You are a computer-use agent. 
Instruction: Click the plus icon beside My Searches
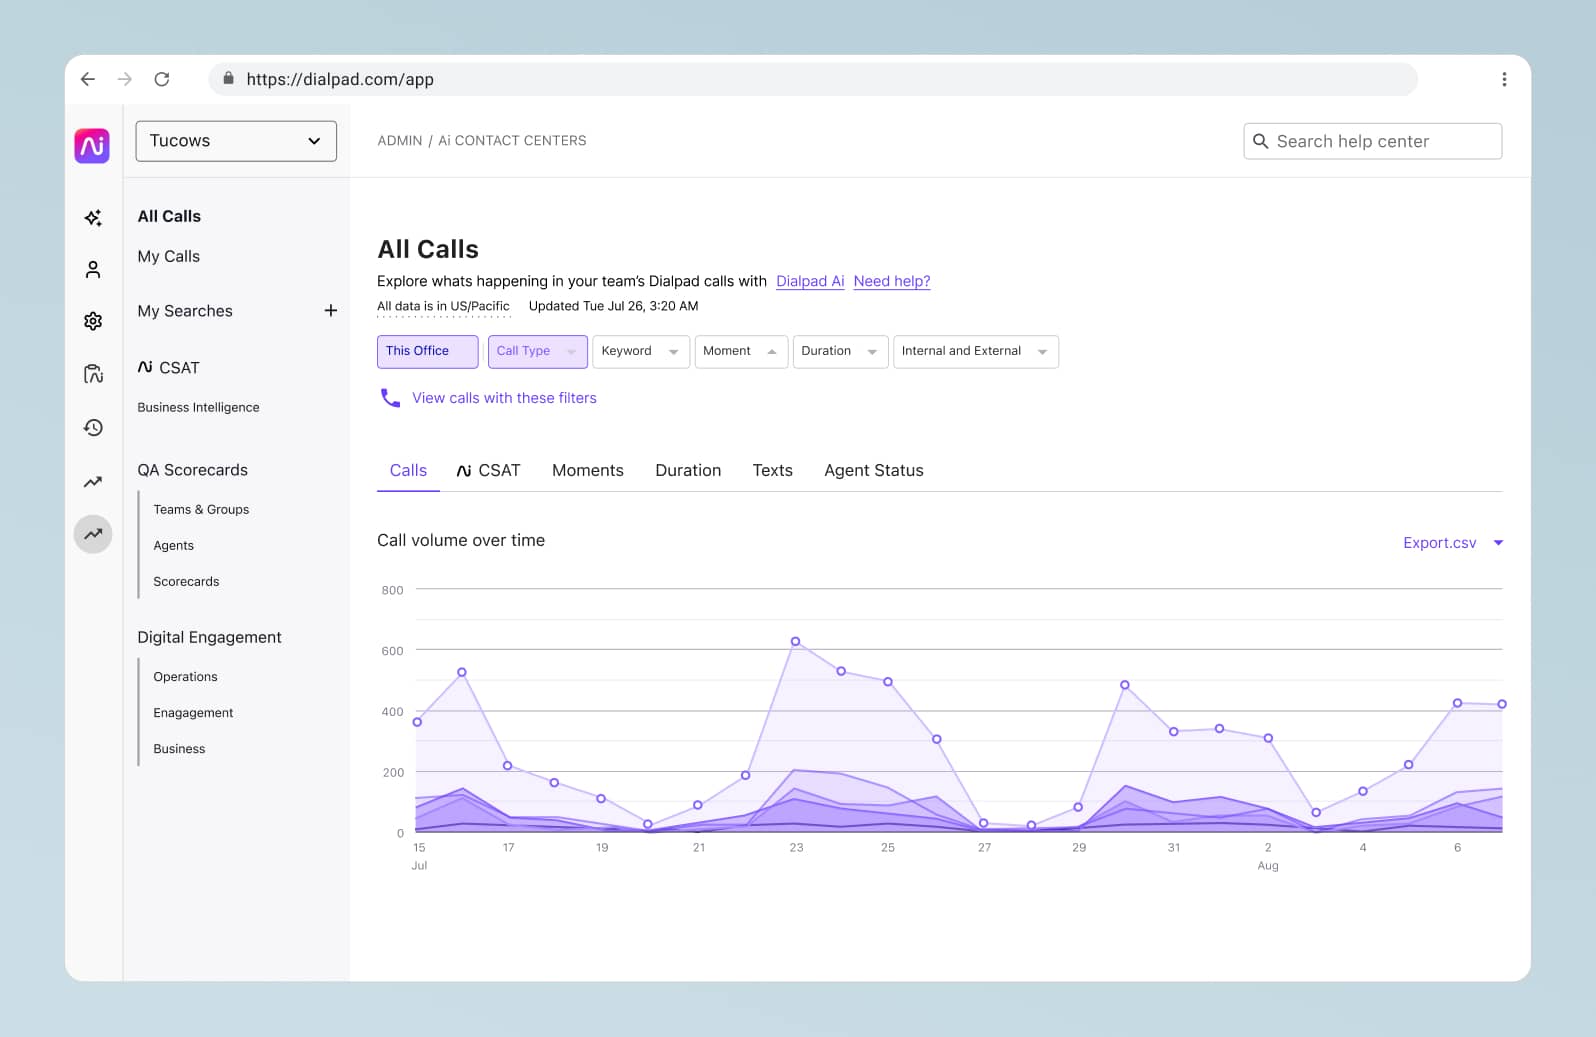(330, 311)
